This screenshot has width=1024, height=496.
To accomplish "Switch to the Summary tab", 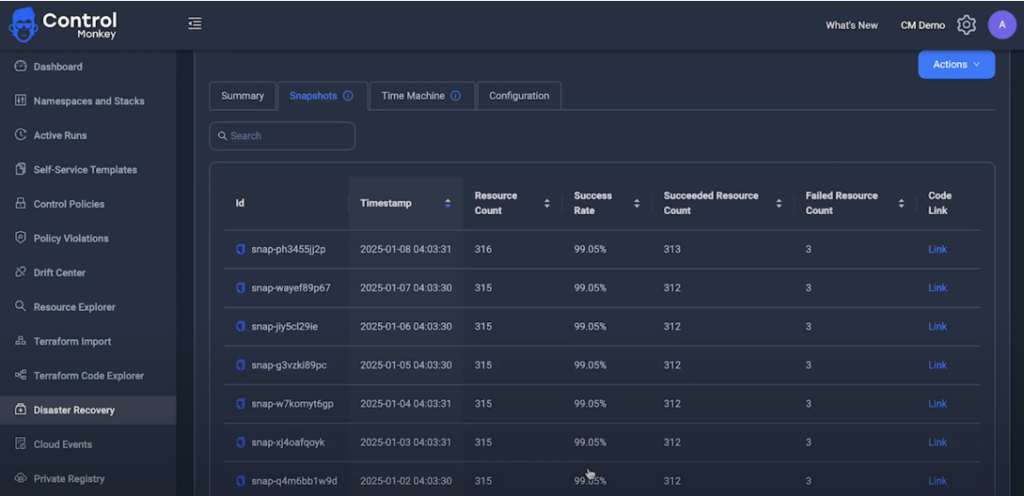I will click(242, 96).
